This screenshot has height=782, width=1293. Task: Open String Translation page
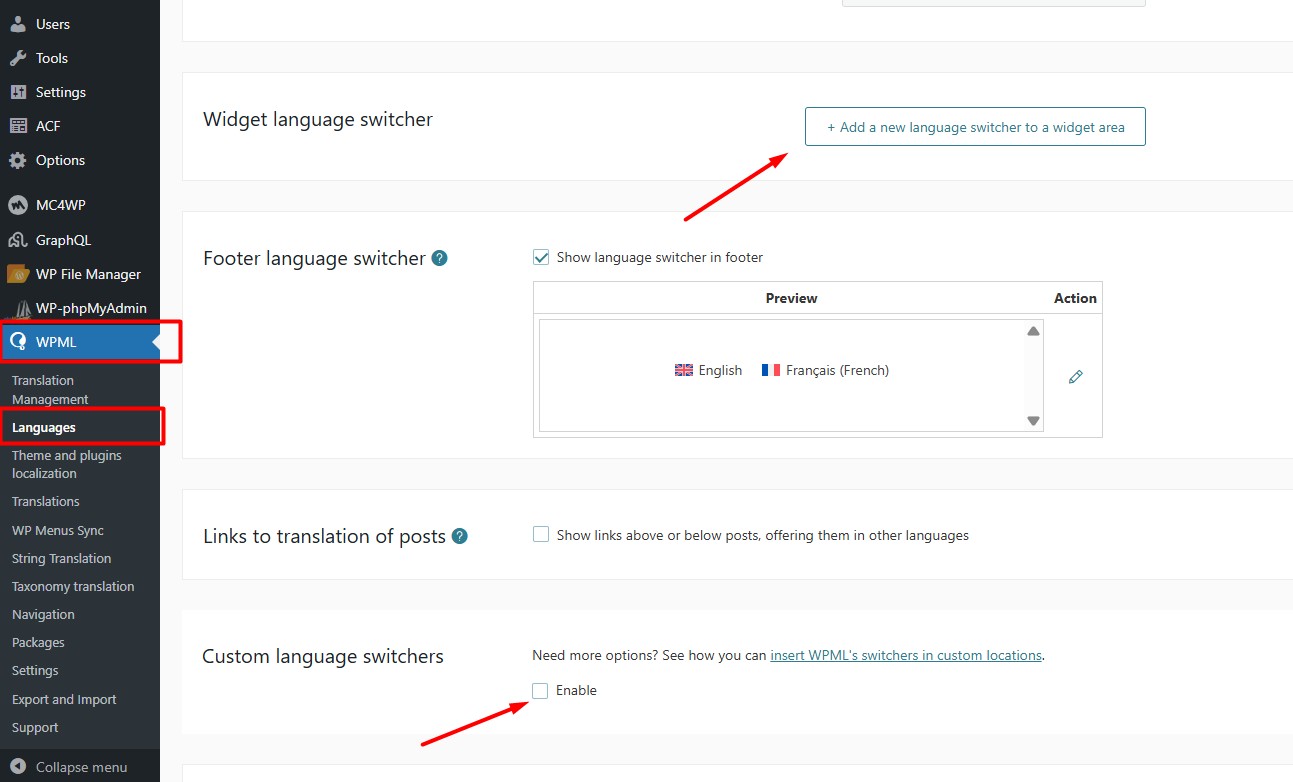click(x=62, y=558)
